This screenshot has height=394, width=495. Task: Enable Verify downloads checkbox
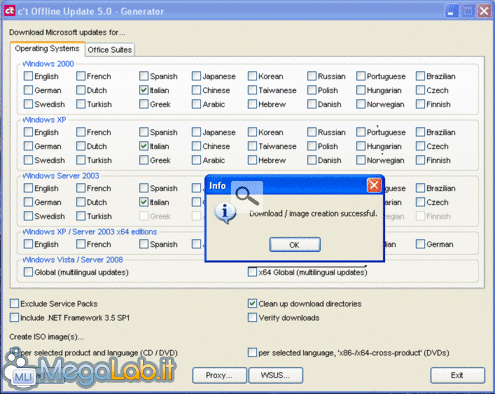[252, 318]
